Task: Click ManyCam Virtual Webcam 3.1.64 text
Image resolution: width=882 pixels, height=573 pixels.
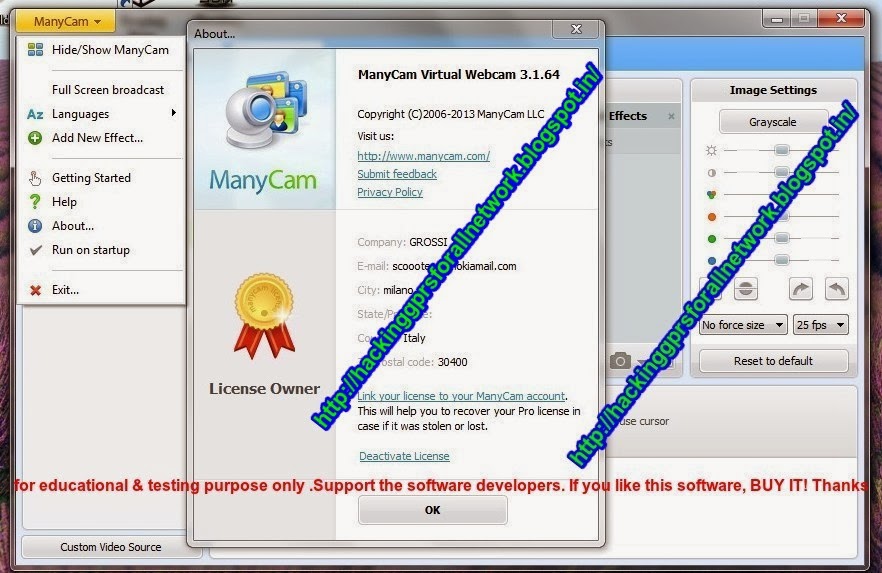Action: tap(459, 75)
